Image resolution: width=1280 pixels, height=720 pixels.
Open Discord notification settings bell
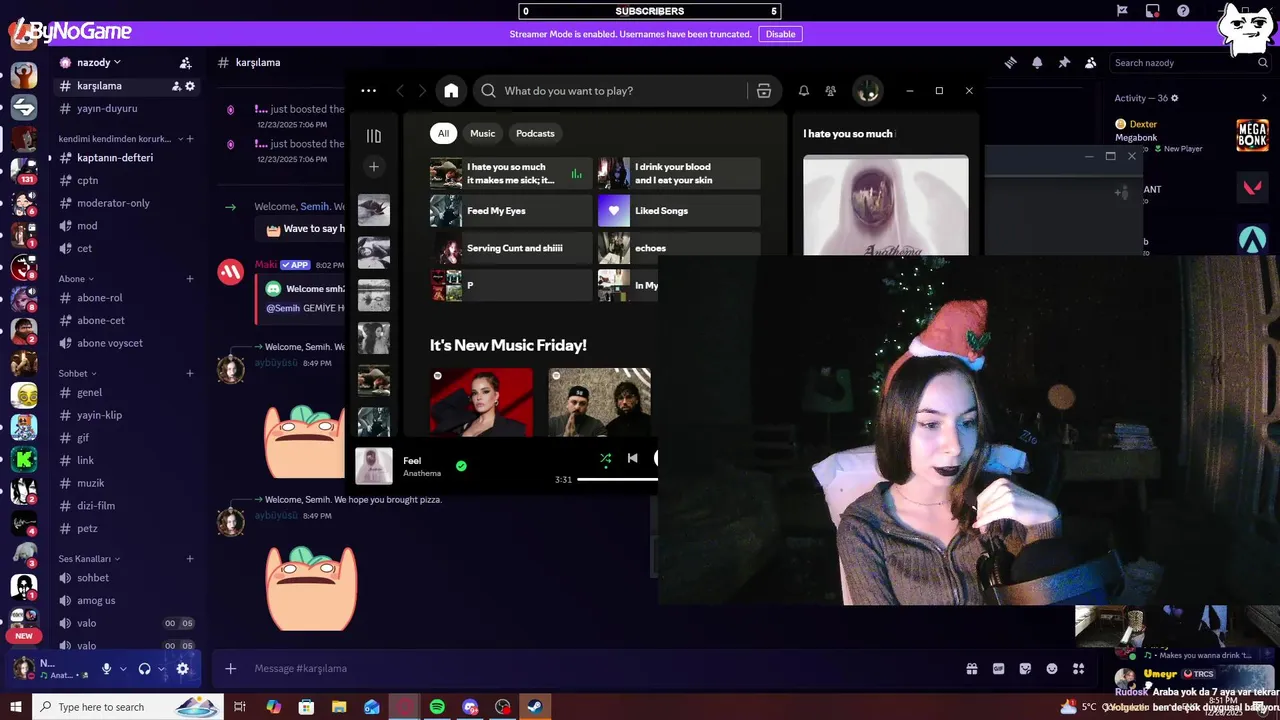point(1037,62)
